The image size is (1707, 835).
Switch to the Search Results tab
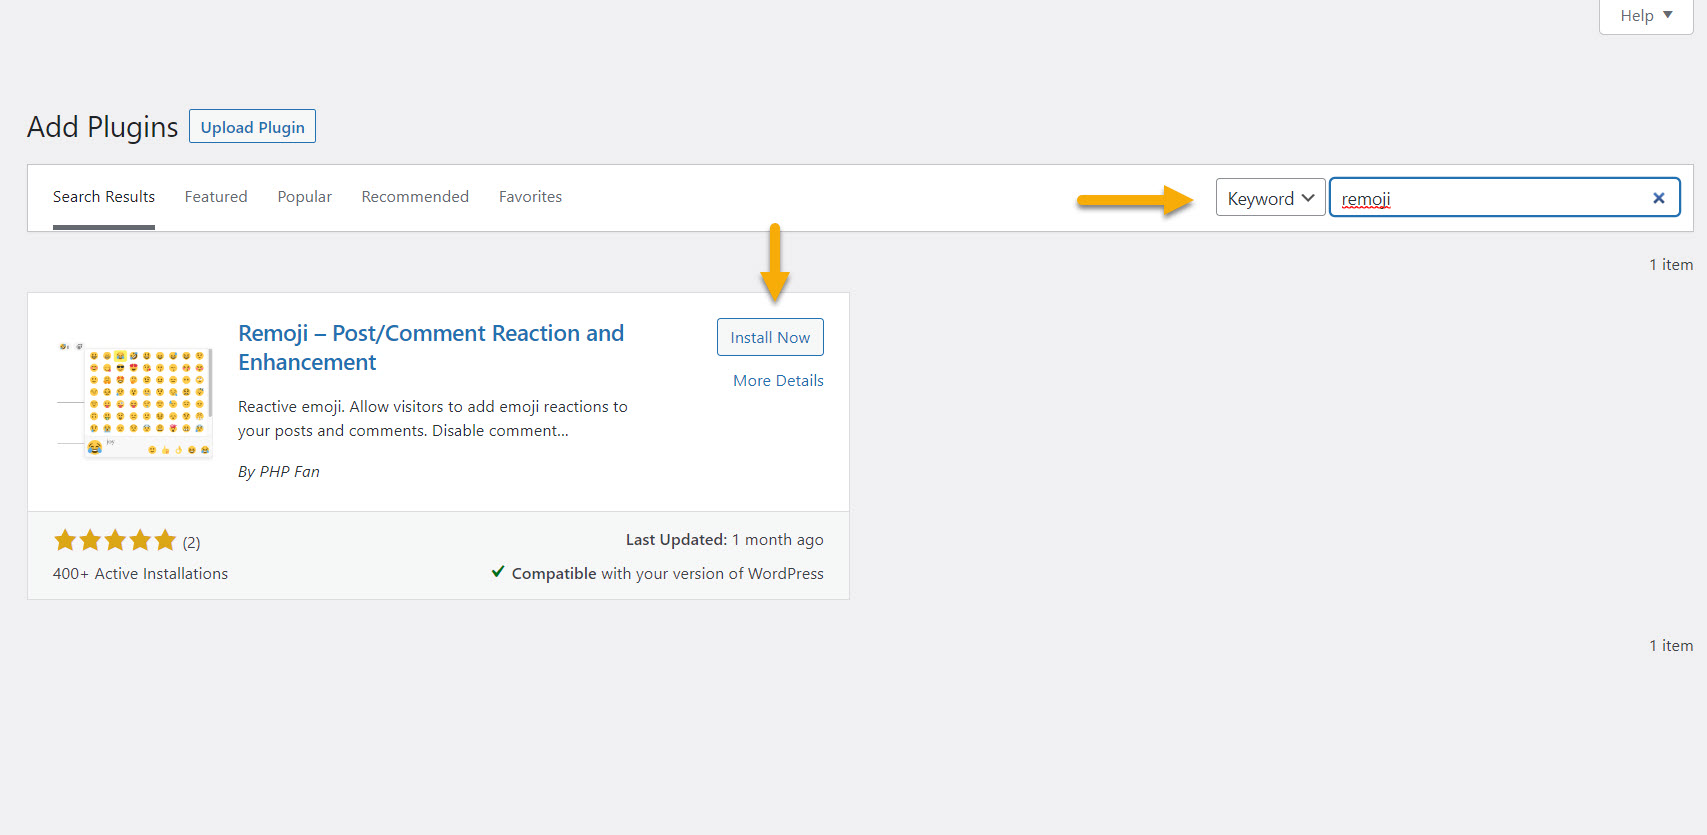tap(104, 197)
